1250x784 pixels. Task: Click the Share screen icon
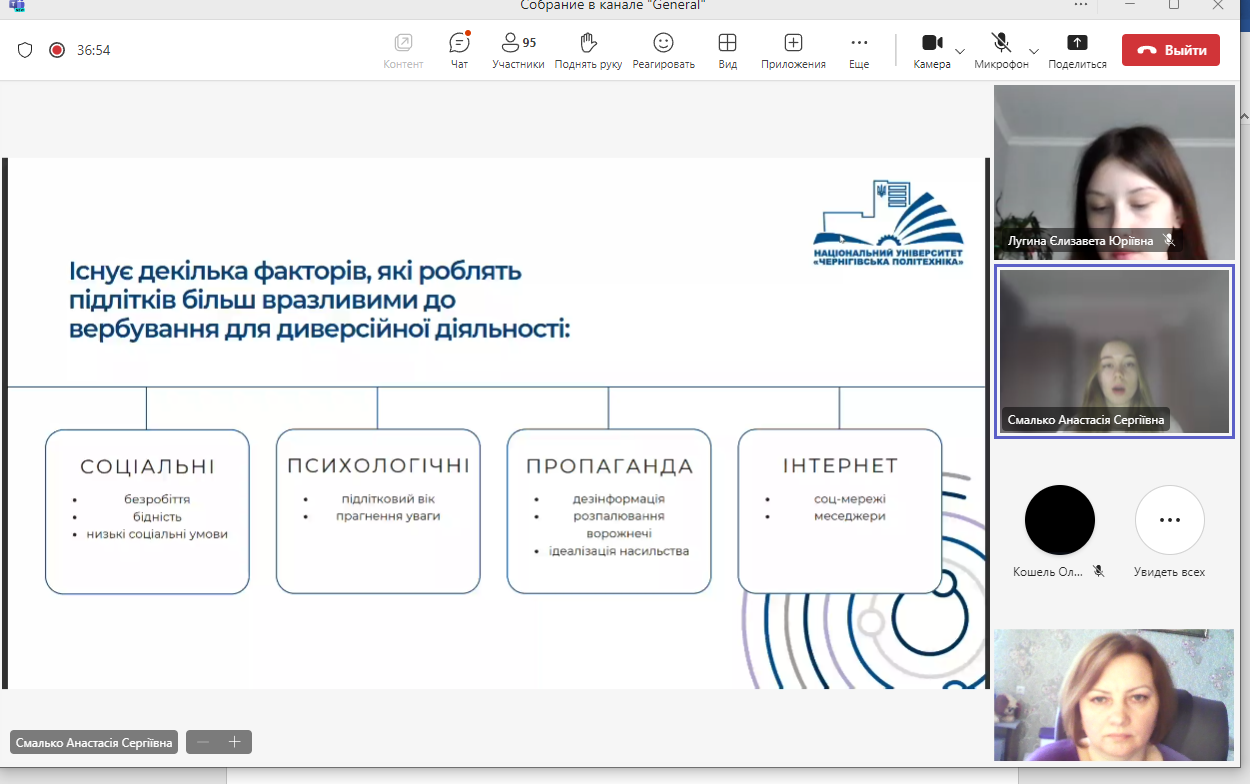point(1077,44)
